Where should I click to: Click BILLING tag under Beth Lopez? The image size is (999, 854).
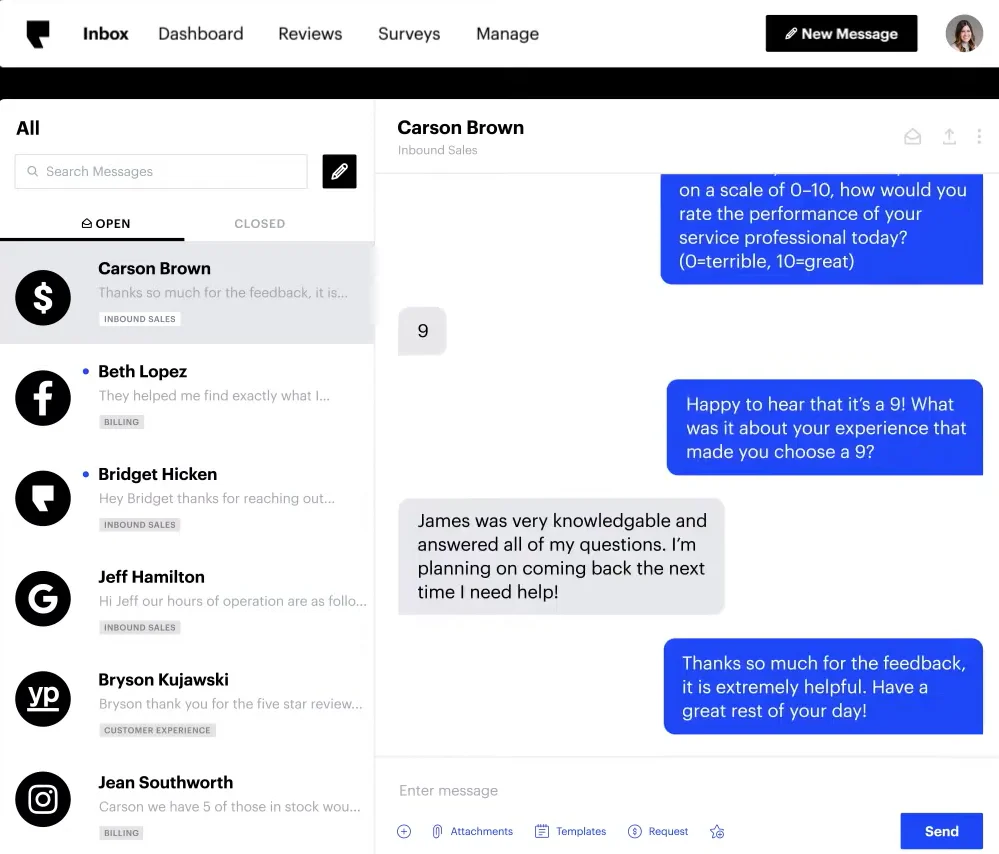click(121, 422)
